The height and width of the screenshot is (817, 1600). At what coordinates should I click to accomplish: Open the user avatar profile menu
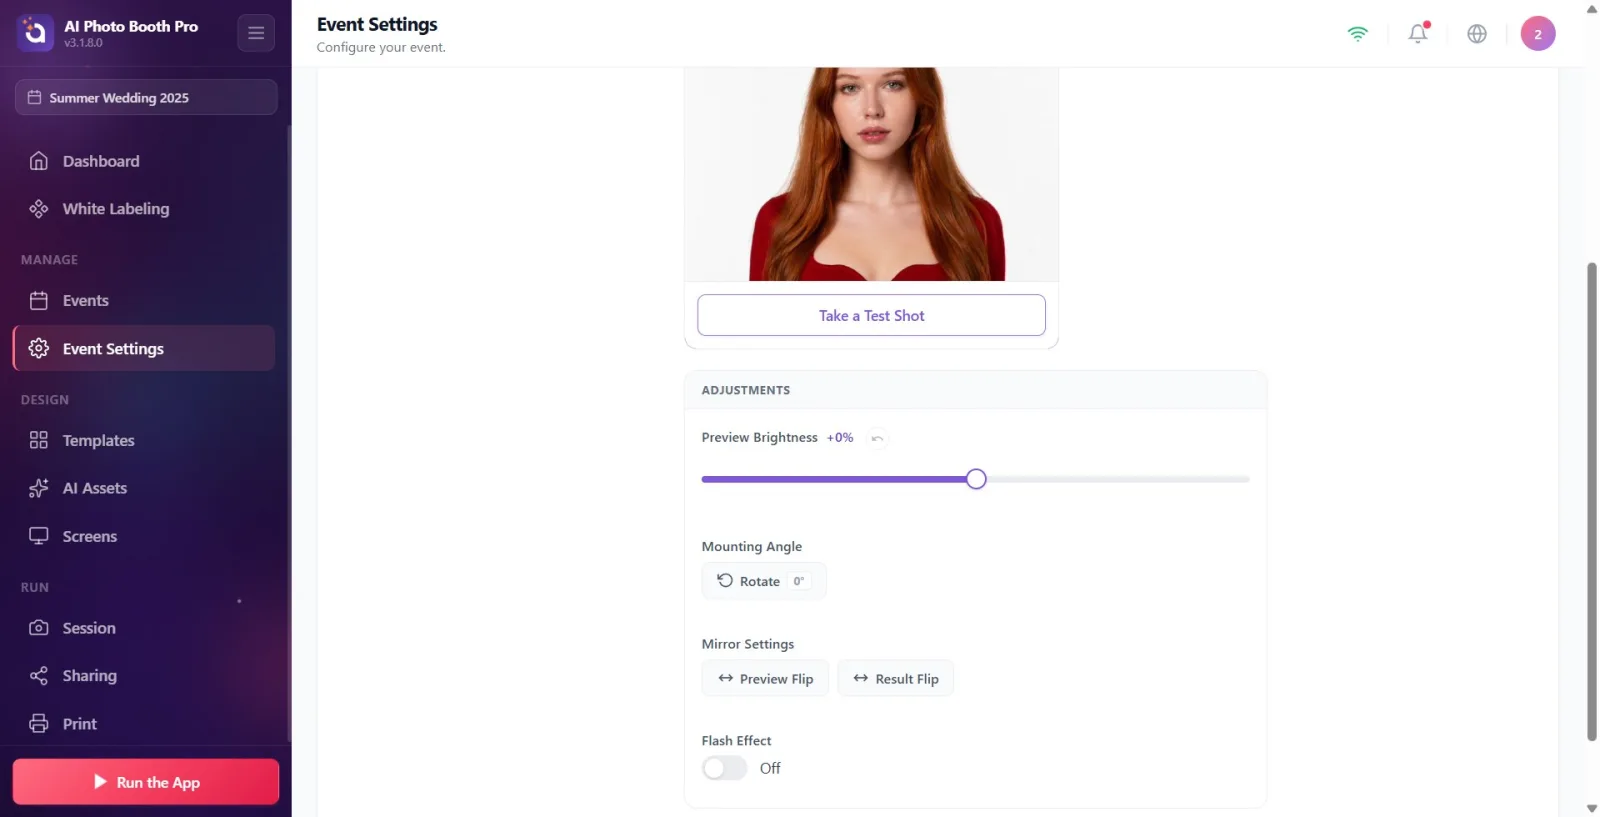1538,34
